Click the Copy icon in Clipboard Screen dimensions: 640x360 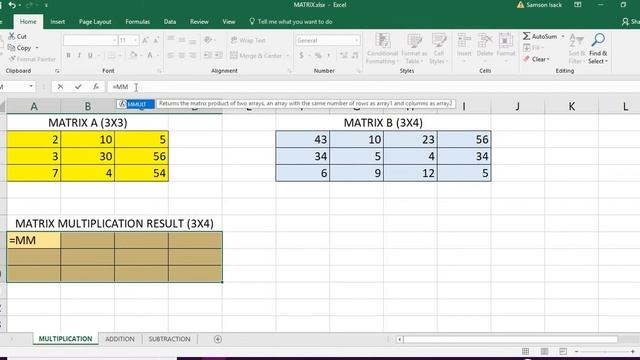(x=11, y=48)
